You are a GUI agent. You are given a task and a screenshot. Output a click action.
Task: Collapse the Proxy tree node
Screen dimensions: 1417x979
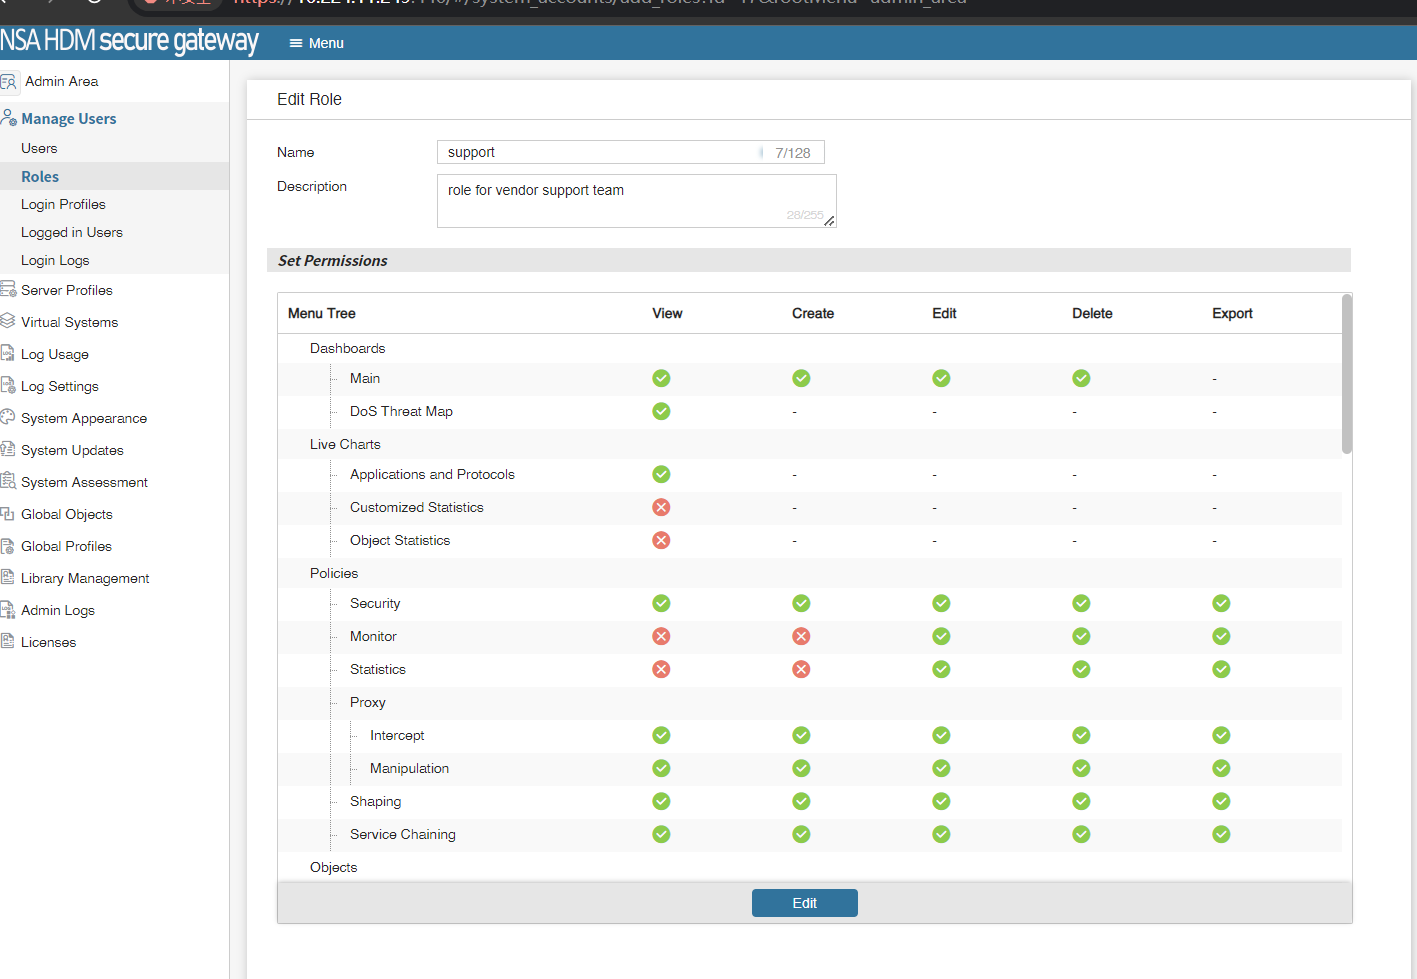367,703
